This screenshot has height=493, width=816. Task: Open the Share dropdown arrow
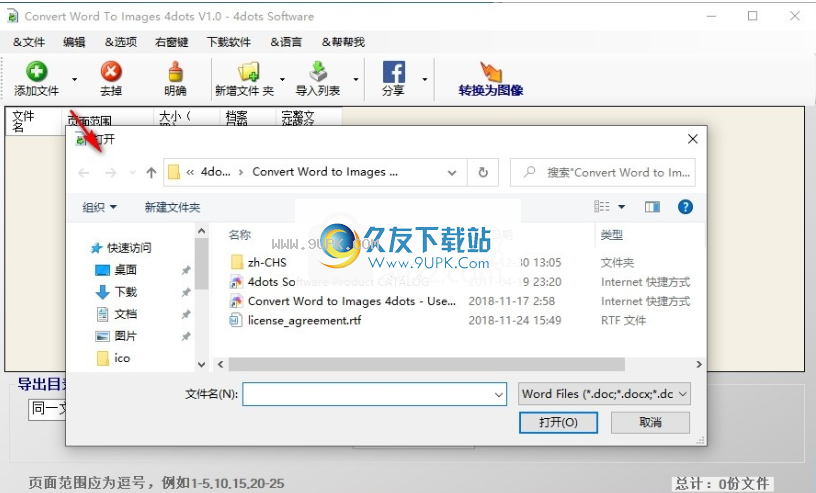tap(425, 79)
